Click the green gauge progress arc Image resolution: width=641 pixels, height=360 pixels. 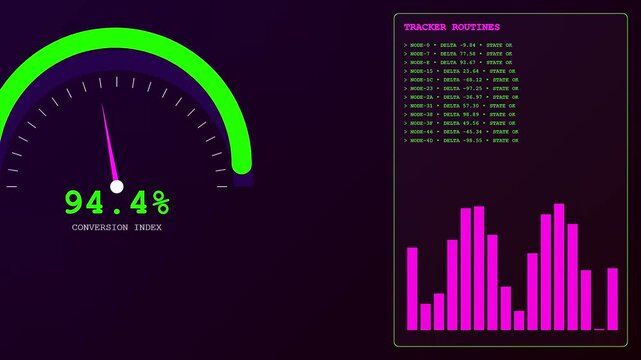(x=117, y=38)
